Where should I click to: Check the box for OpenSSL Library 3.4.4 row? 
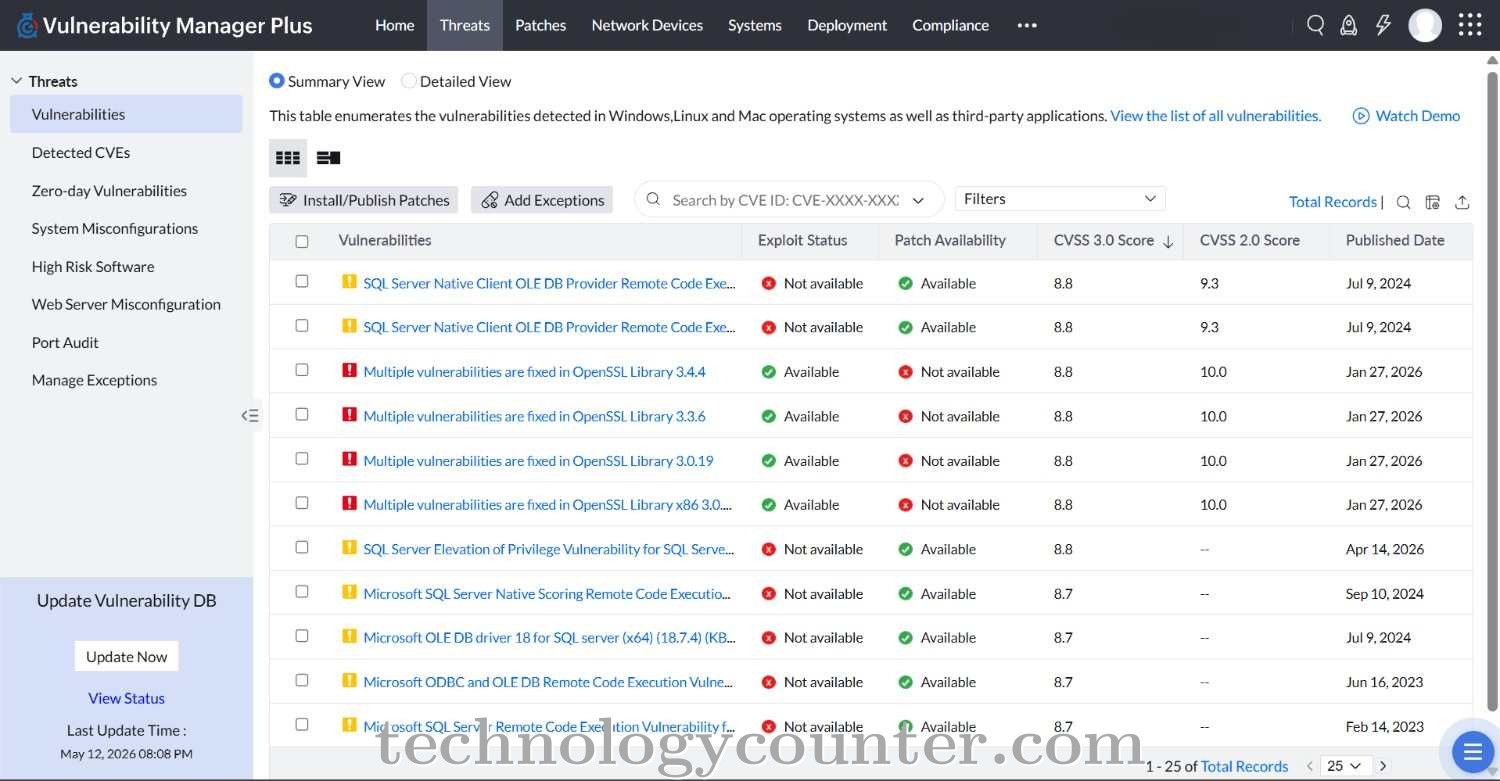[x=302, y=370]
